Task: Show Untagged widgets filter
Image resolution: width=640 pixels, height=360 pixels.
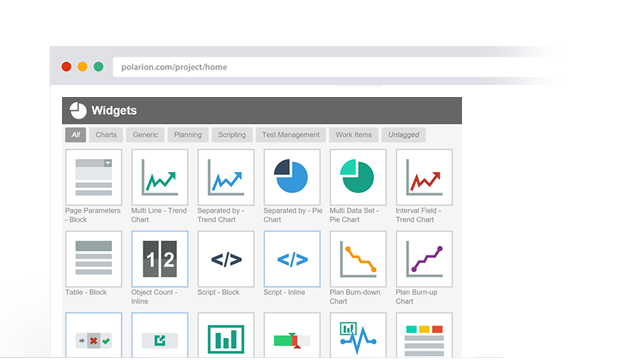Action: [x=404, y=135]
